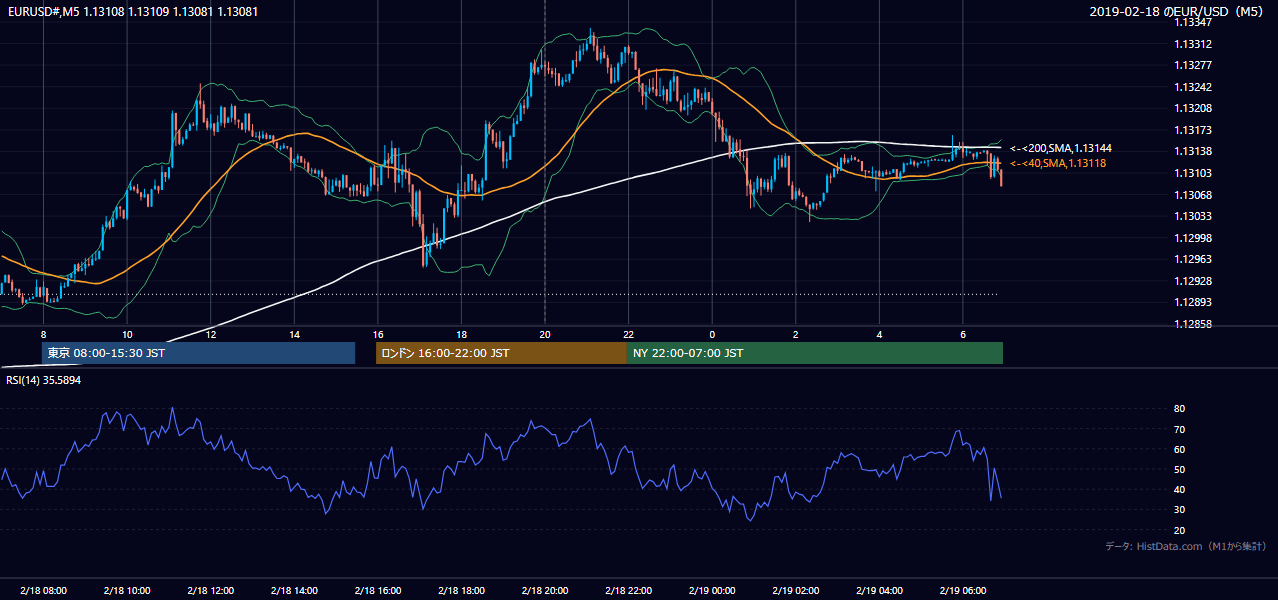Click the RSI 70 level label

[1179, 429]
